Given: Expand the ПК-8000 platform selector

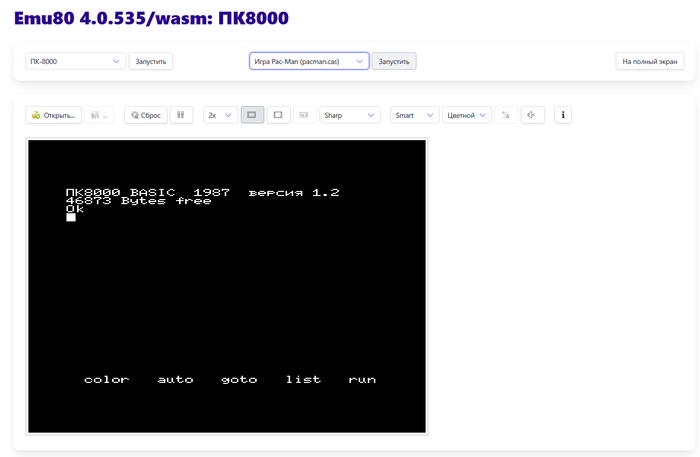Looking at the screenshot, I should click(75, 61).
